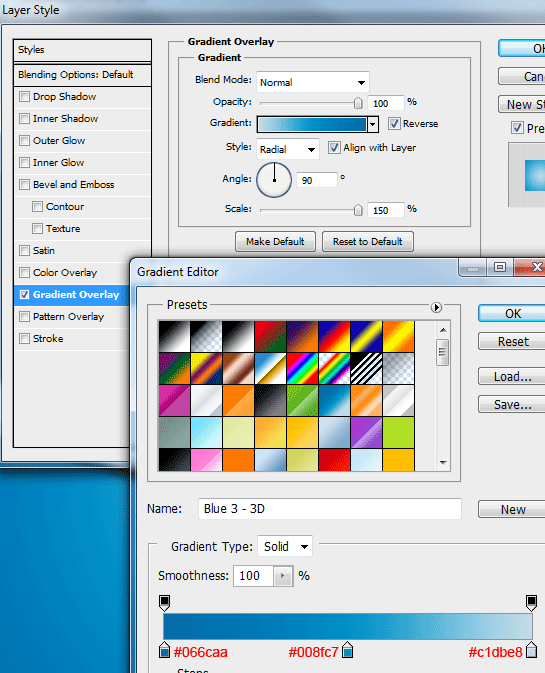The height and width of the screenshot is (673, 545).
Task: Click the Angle dial control
Action: coord(274,180)
